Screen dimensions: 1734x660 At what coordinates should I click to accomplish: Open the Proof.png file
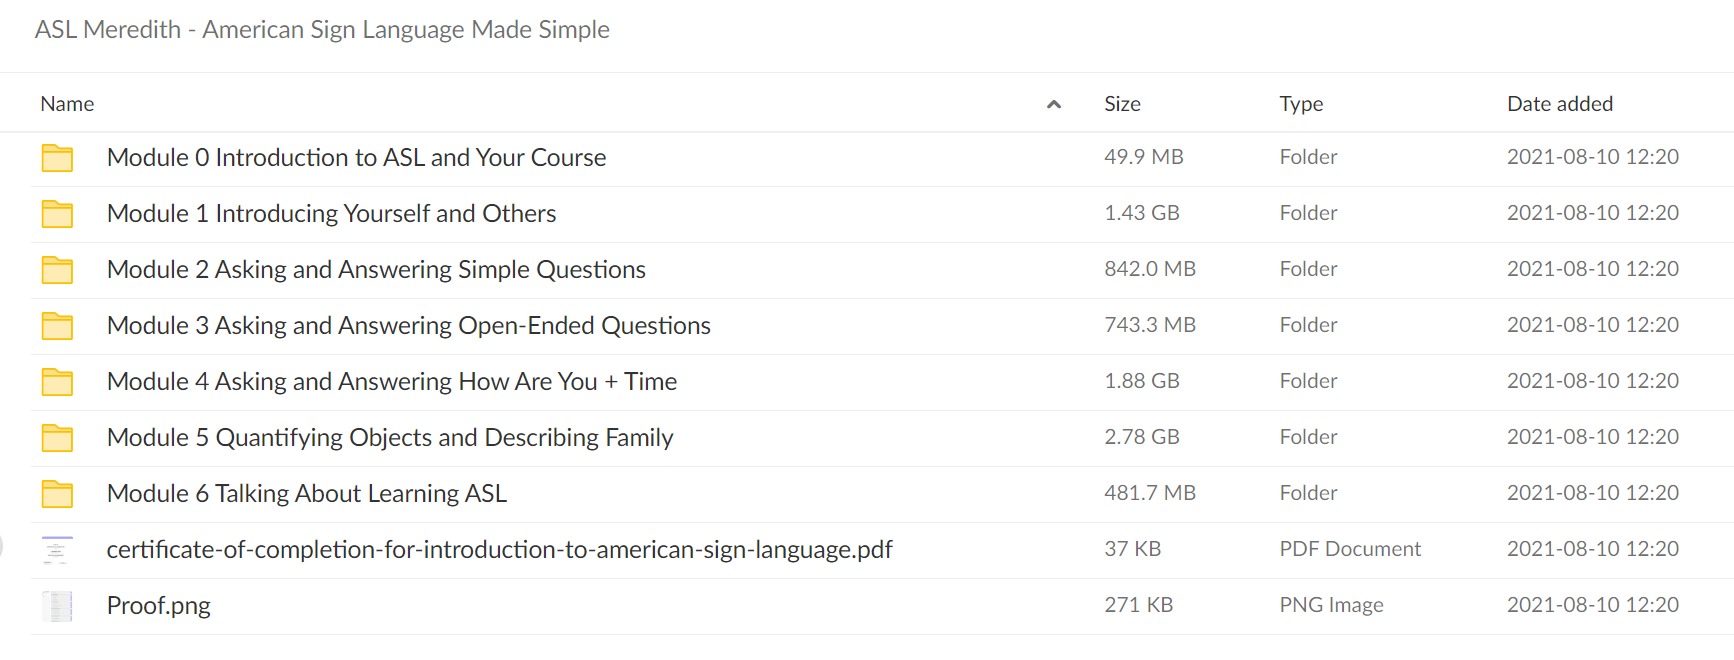click(159, 606)
